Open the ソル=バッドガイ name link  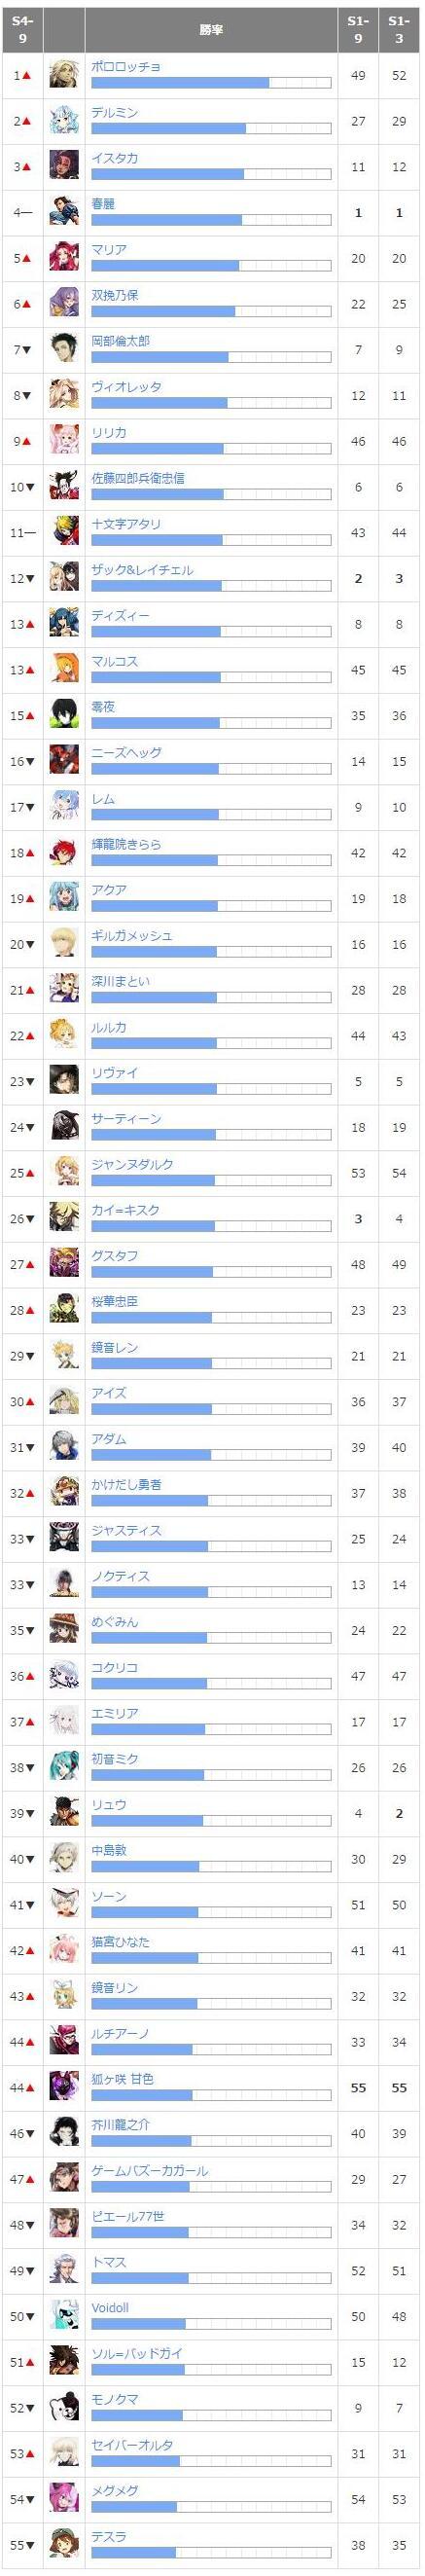(x=137, y=2353)
